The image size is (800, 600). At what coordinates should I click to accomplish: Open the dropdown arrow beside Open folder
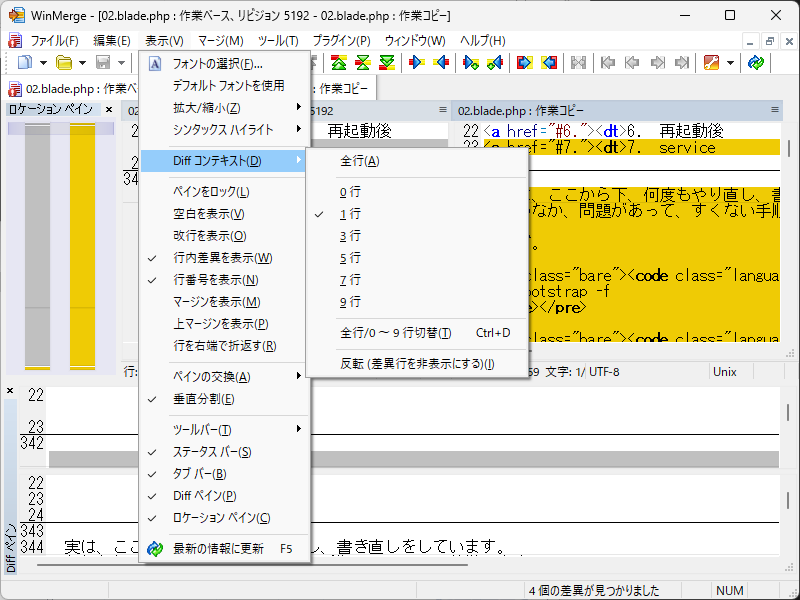click(82, 63)
